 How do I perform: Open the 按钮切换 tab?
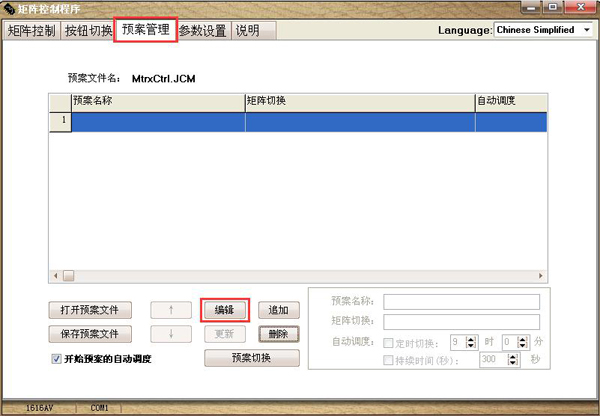[88, 31]
